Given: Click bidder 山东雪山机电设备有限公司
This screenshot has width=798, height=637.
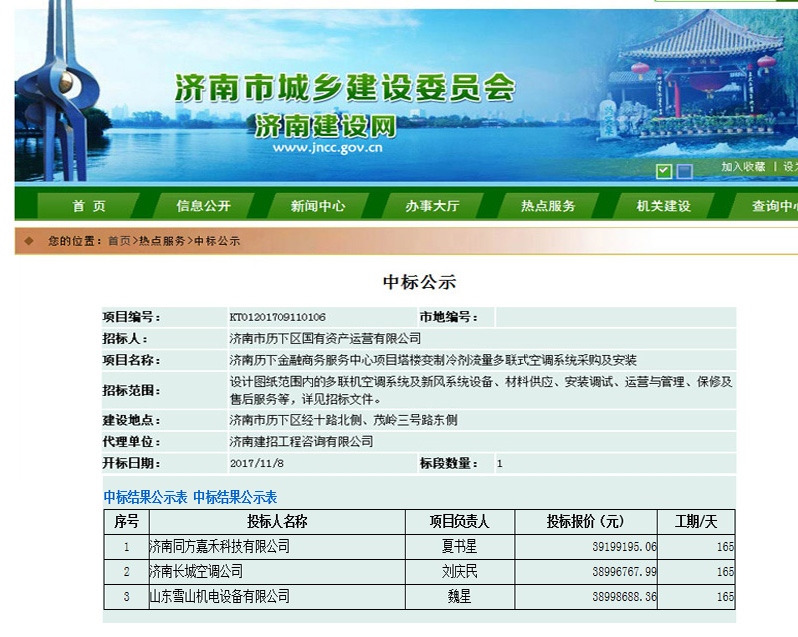Looking at the screenshot, I should click(x=219, y=596).
